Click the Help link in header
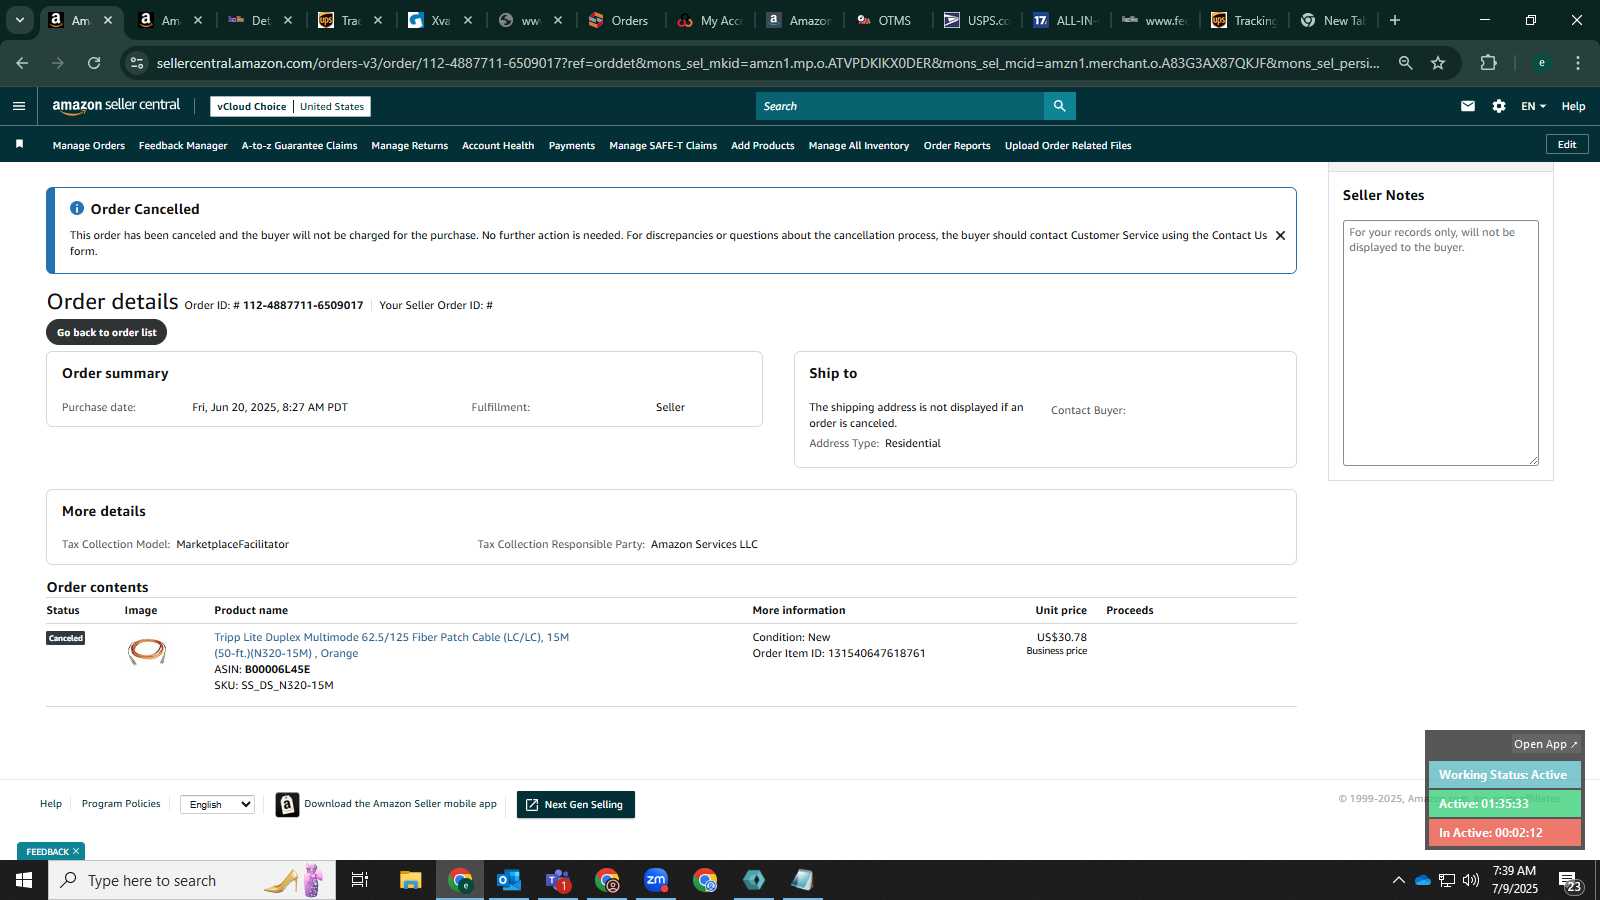The height and width of the screenshot is (900, 1600). (x=1573, y=106)
